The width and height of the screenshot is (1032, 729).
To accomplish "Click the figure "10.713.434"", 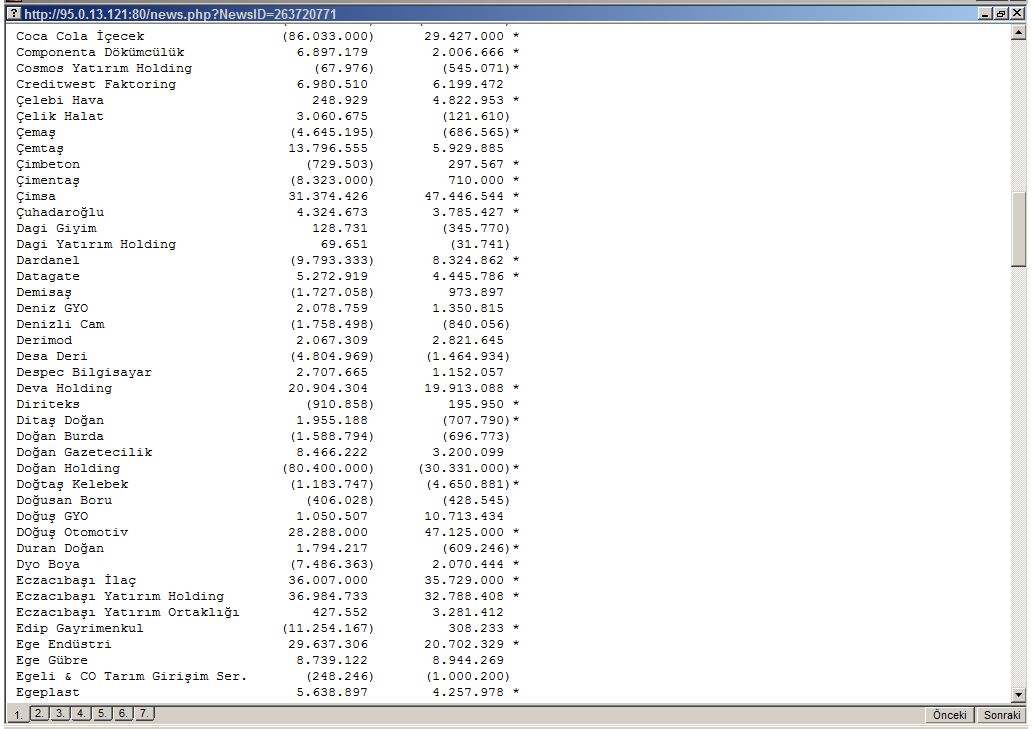I will 464,516.
